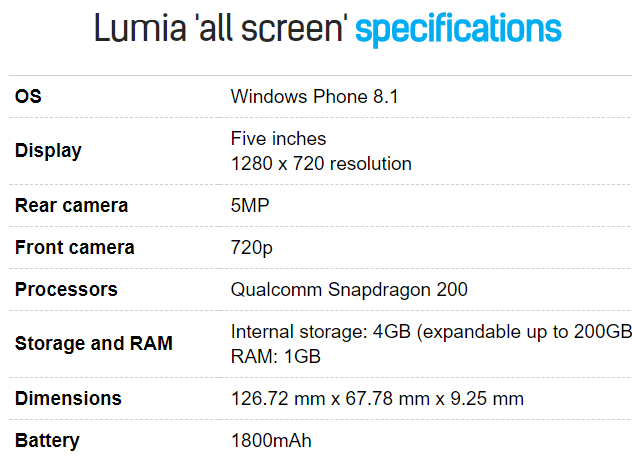Click 'Qualcomm Snapdragon 200' text
The width and height of the screenshot is (632, 464).
tap(349, 290)
